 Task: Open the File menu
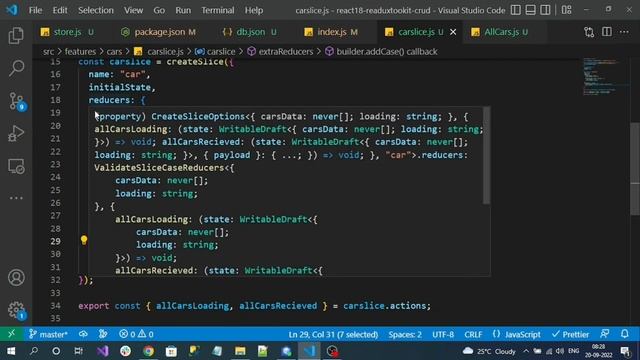click(x=36, y=10)
